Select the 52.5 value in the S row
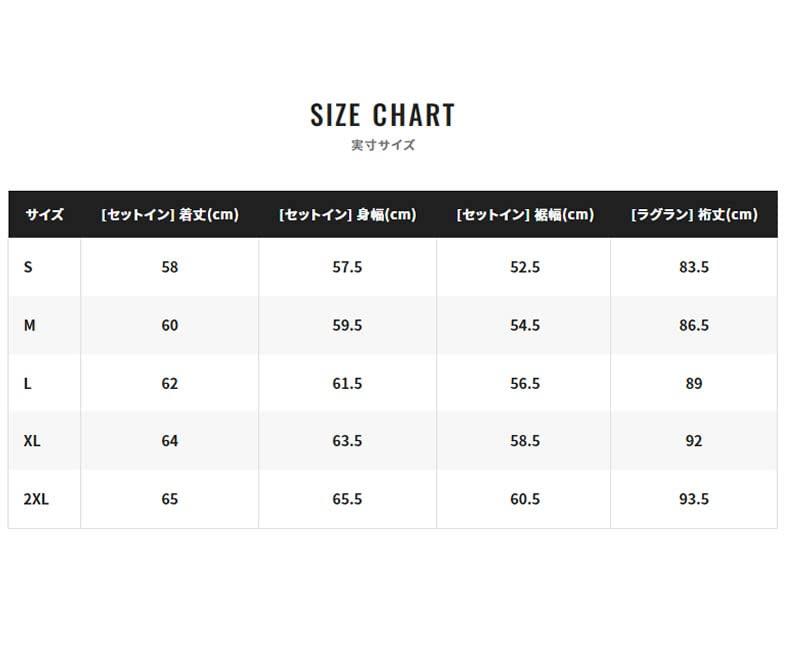This screenshot has height=650, width=787. (524, 268)
